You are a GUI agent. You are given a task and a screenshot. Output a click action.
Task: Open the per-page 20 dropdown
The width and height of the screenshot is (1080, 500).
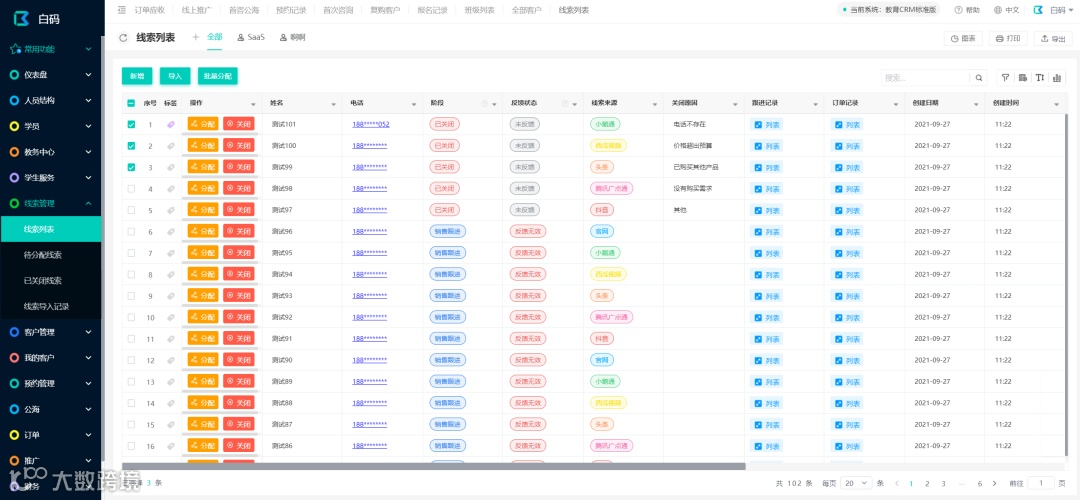tap(856, 483)
